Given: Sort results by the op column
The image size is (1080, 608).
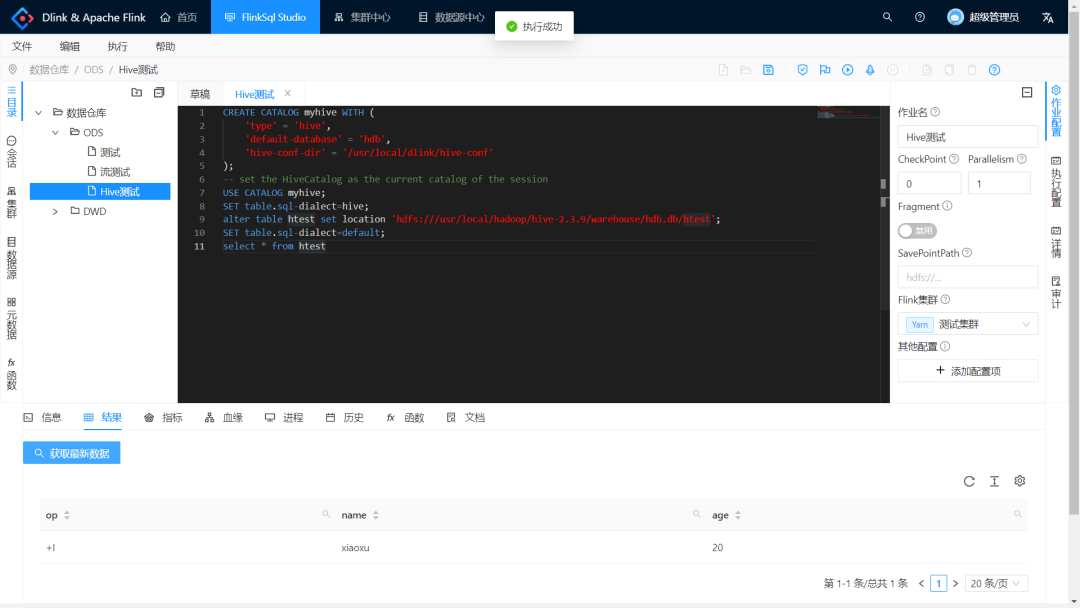Looking at the screenshot, I should pyautogui.click(x=67, y=515).
